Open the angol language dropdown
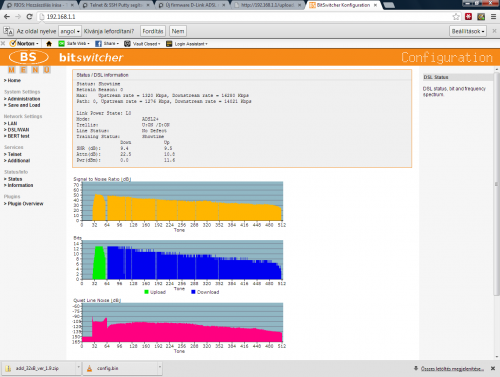Screen dimensions: 500x377 pos(70,31)
